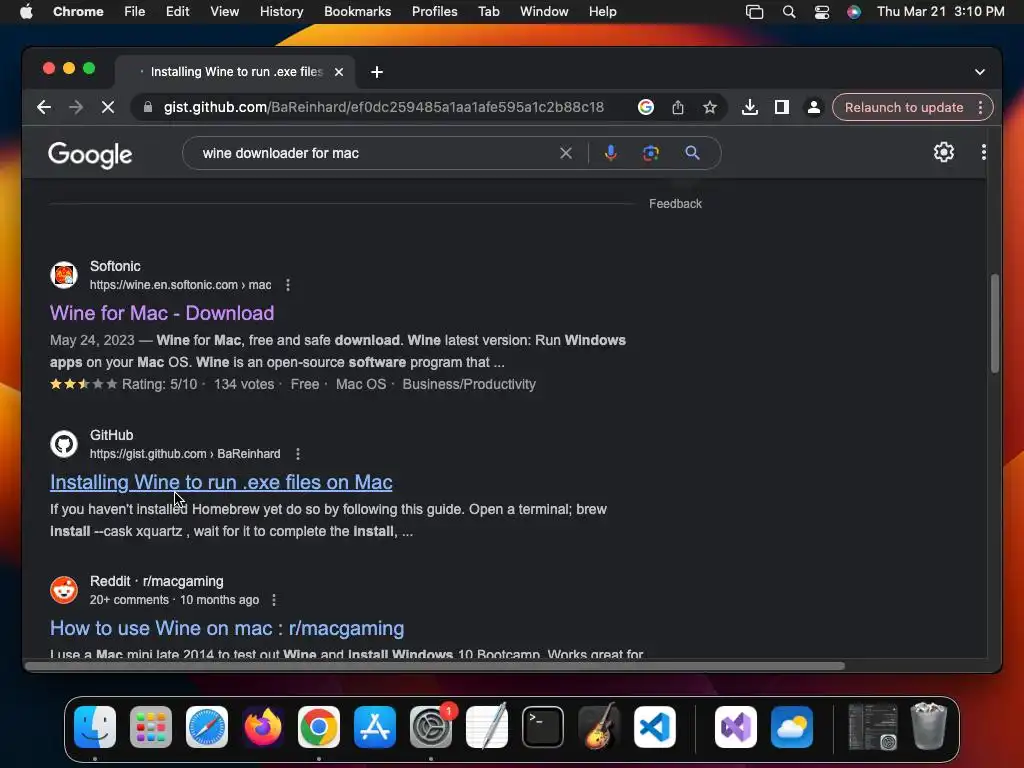Search by image with Google Lens

[x=650, y=153]
